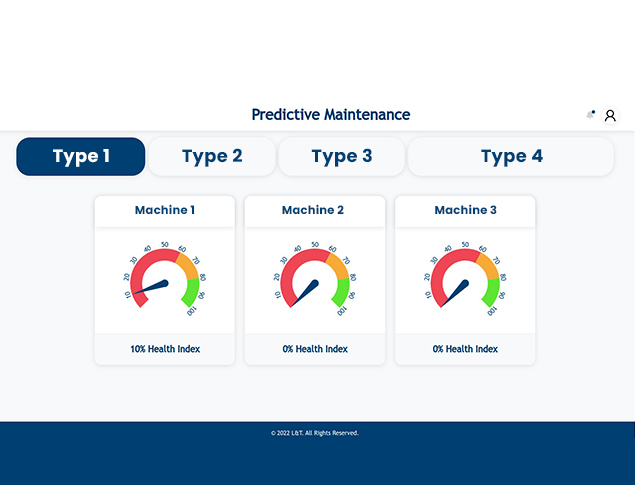Click the Machine 1 card title

coord(165,210)
